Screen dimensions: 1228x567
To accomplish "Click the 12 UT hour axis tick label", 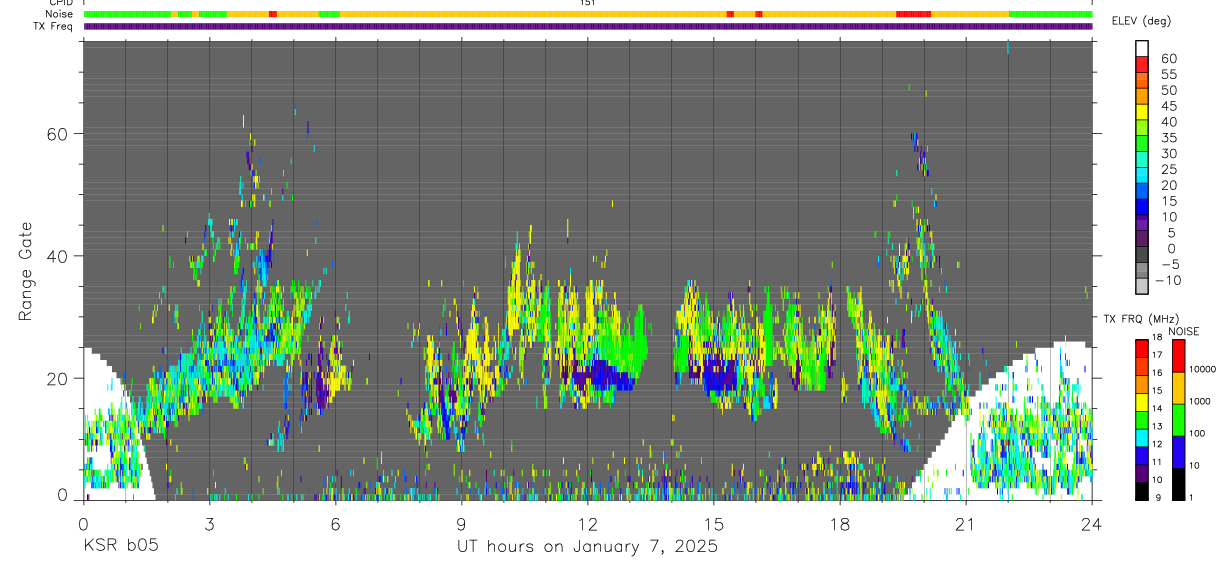I will [x=587, y=523].
